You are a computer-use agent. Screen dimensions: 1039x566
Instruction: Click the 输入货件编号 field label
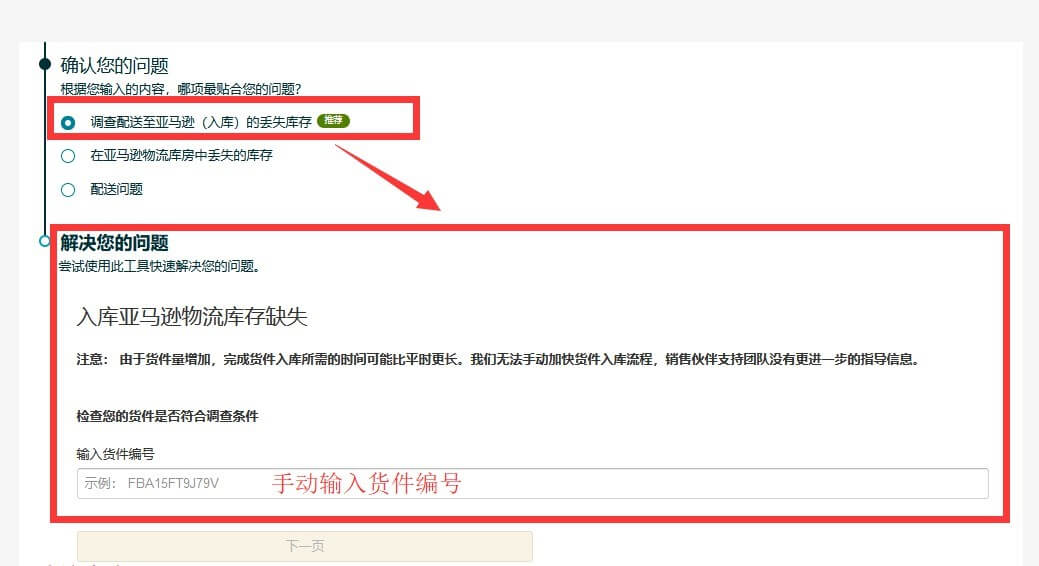coord(115,454)
